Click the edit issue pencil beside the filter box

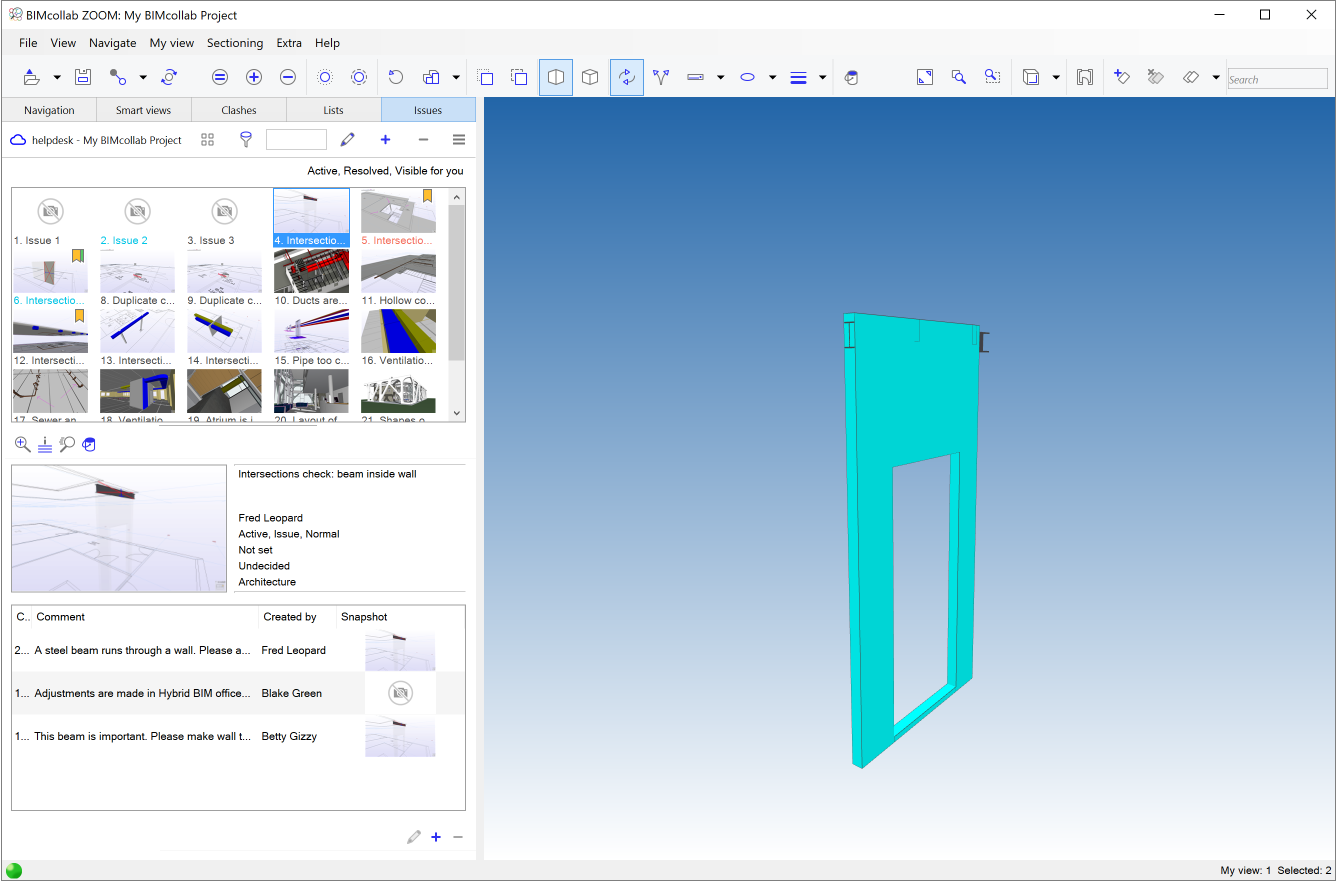point(347,140)
